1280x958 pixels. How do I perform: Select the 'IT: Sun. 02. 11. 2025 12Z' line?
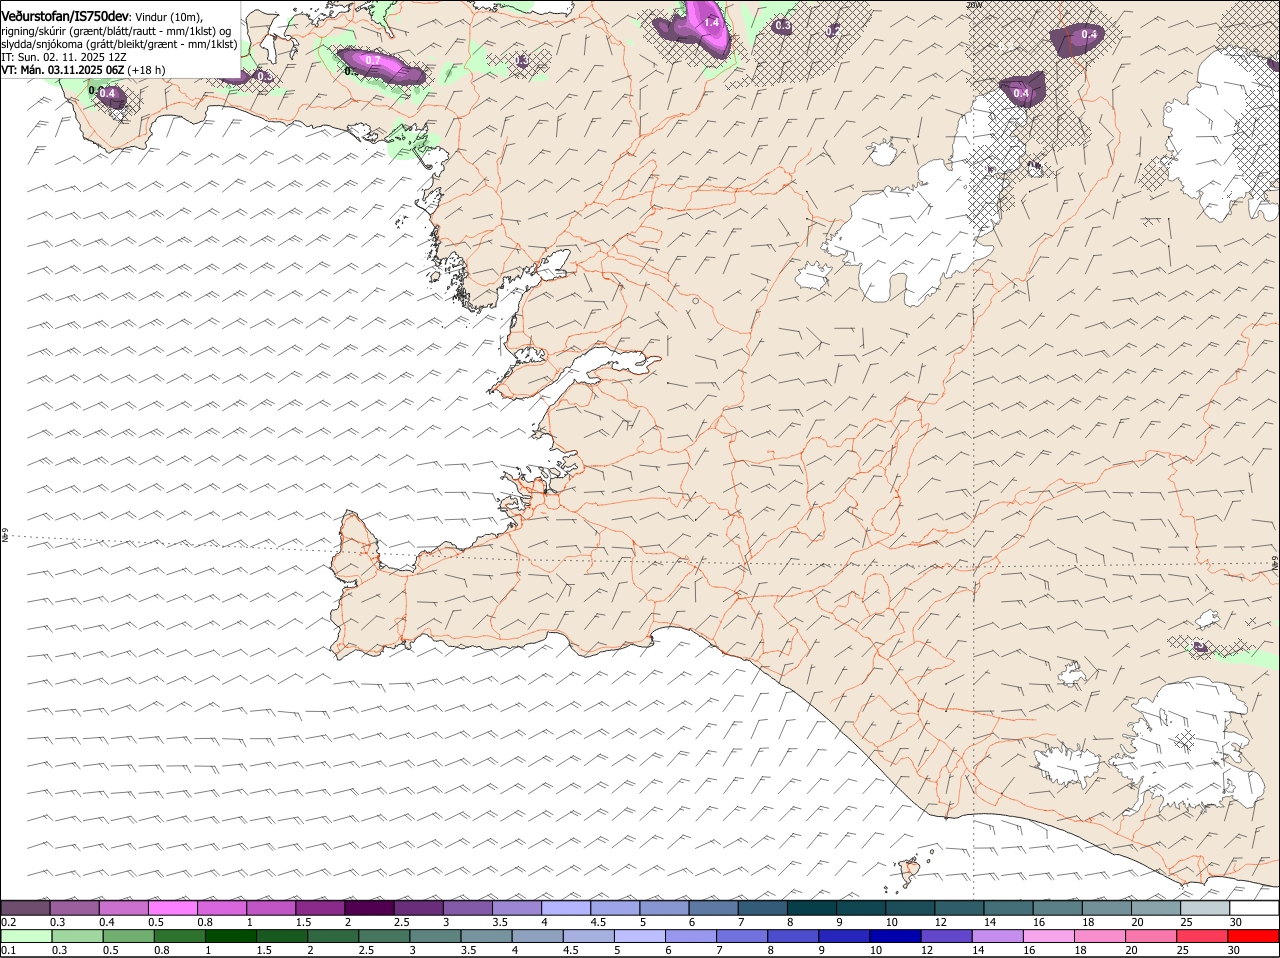[64, 57]
